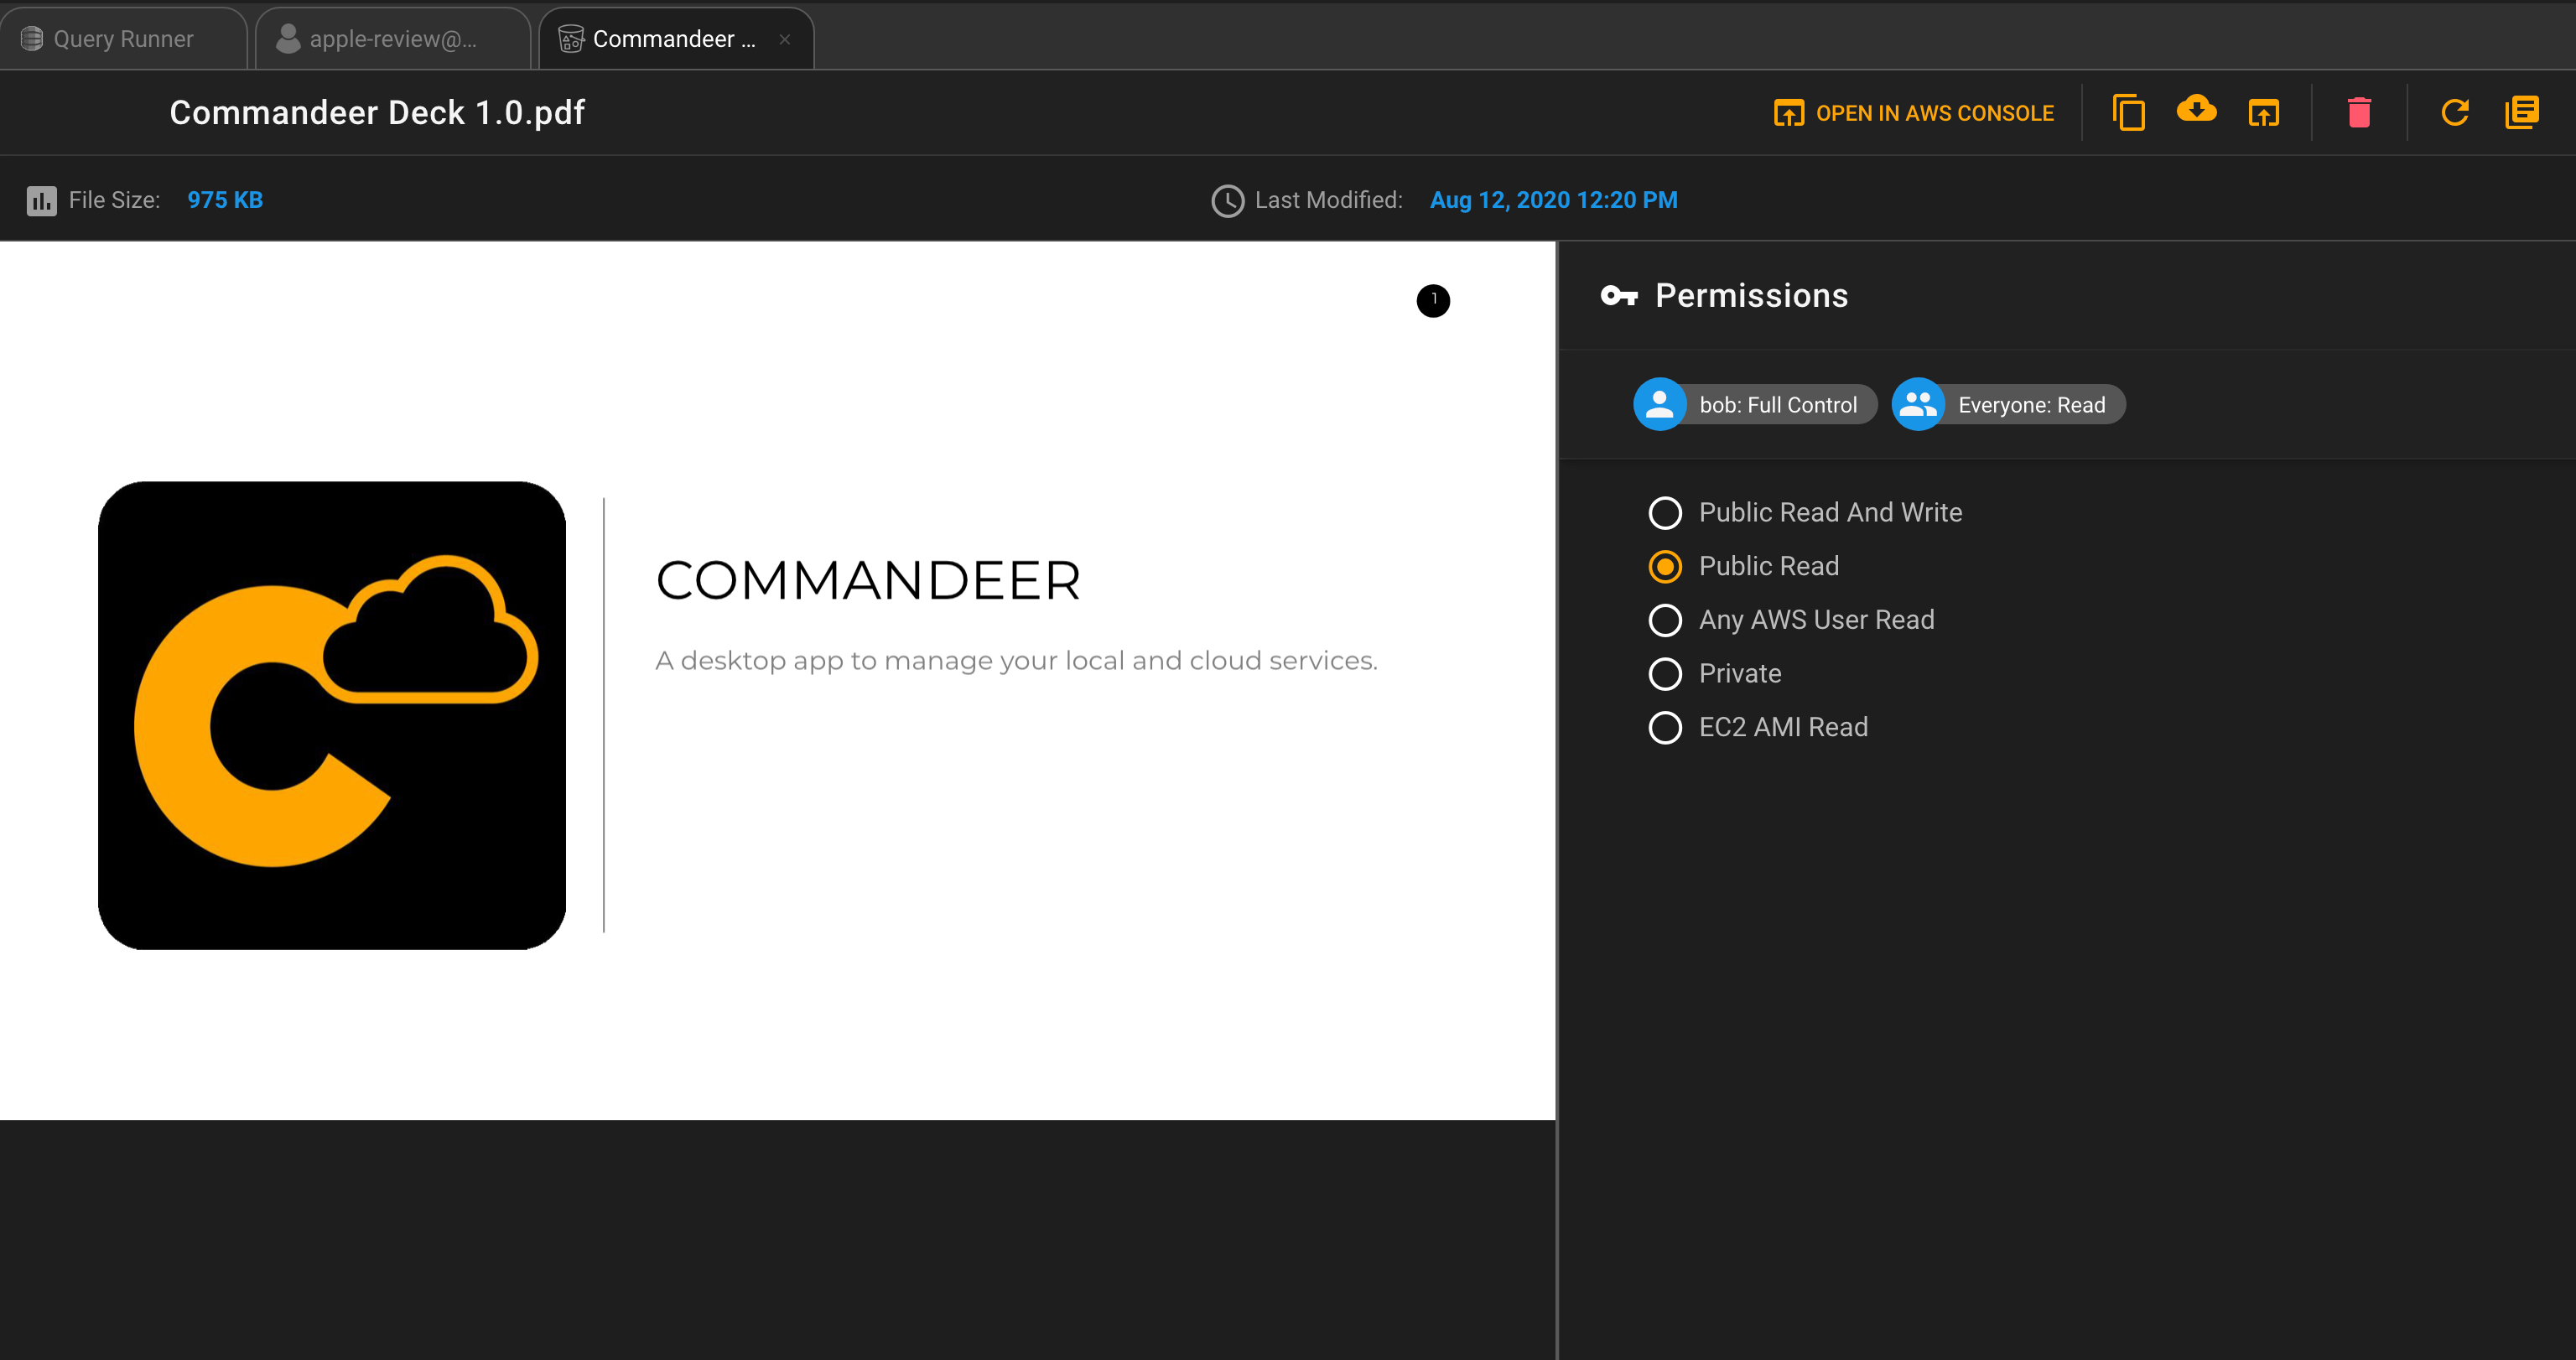Click the Aug 12, 2020 12:20 PM date

pyautogui.click(x=1554, y=200)
